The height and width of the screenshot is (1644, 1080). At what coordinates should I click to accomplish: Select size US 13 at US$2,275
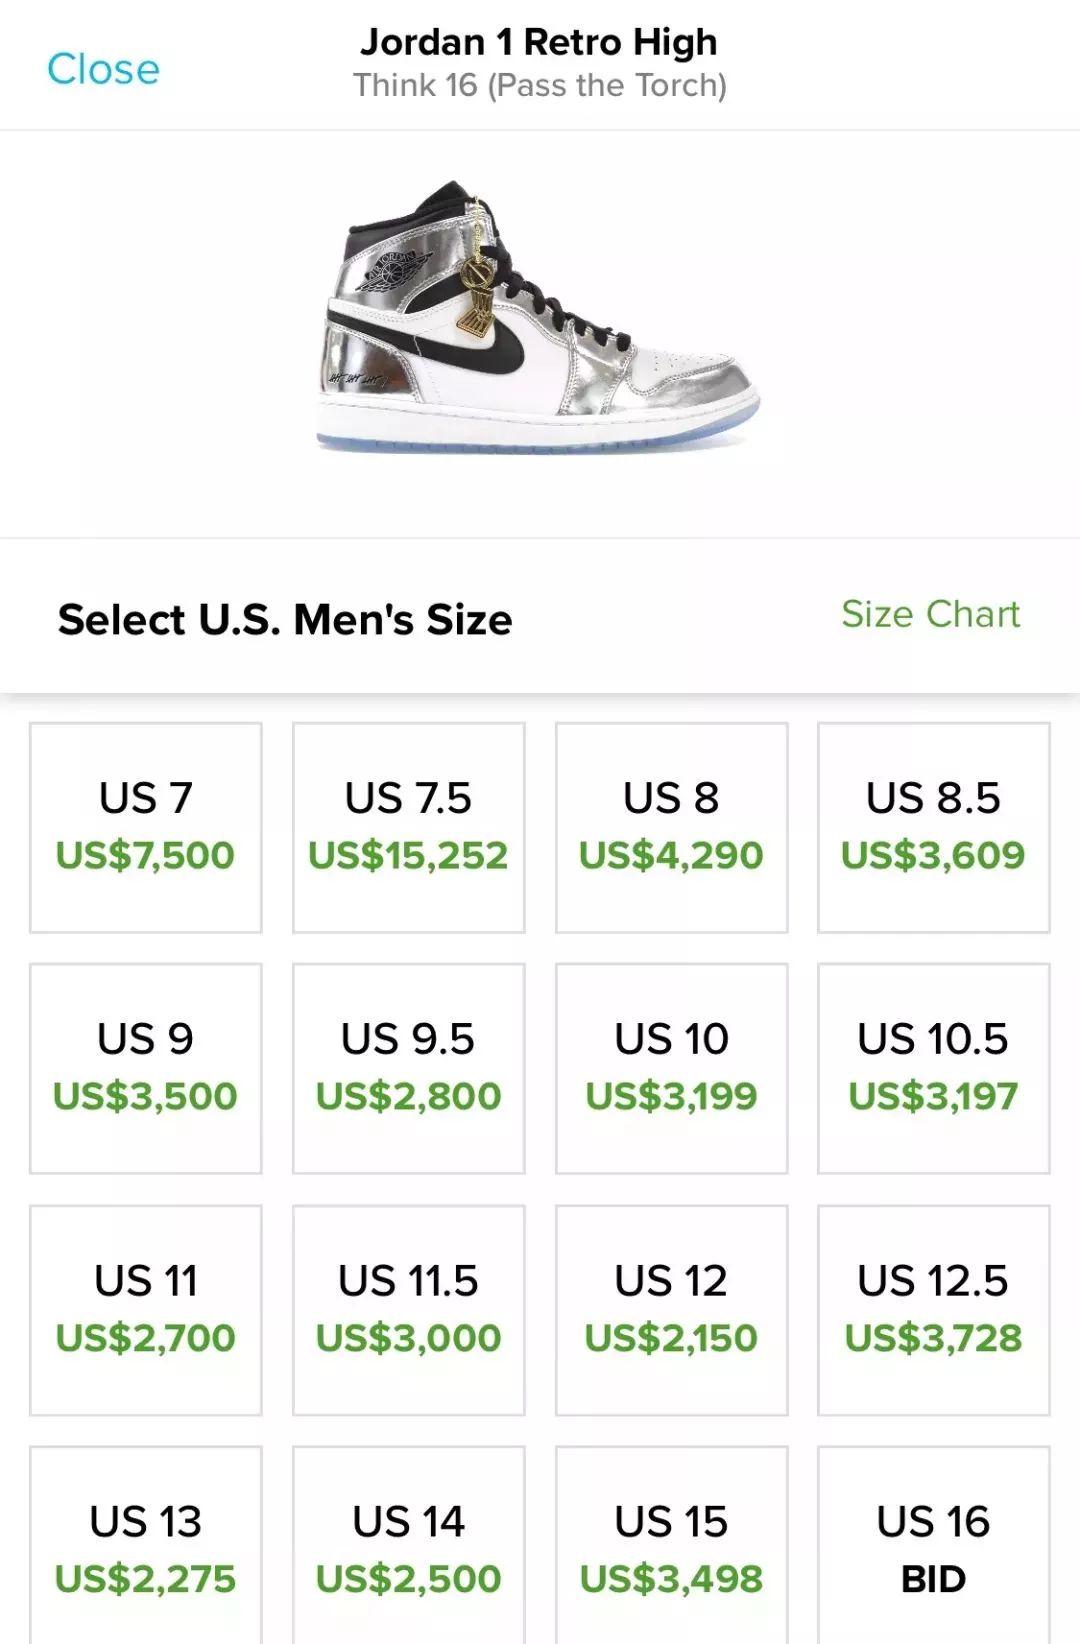[146, 1546]
